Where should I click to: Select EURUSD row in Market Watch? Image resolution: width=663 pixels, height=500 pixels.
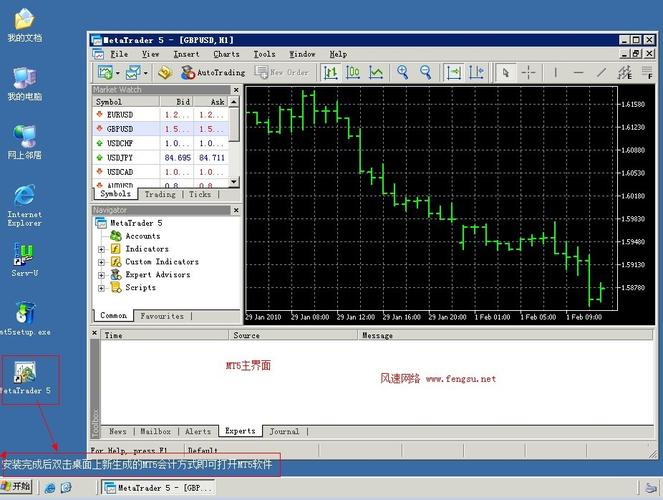tap(161, 115)
